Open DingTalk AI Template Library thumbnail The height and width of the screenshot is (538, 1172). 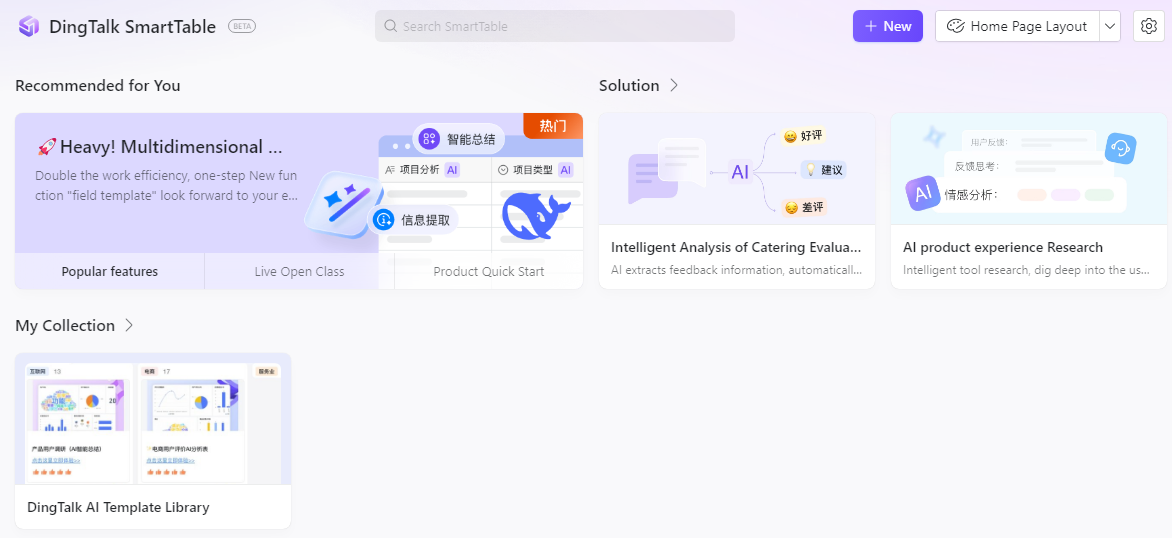tap(153, 418)
